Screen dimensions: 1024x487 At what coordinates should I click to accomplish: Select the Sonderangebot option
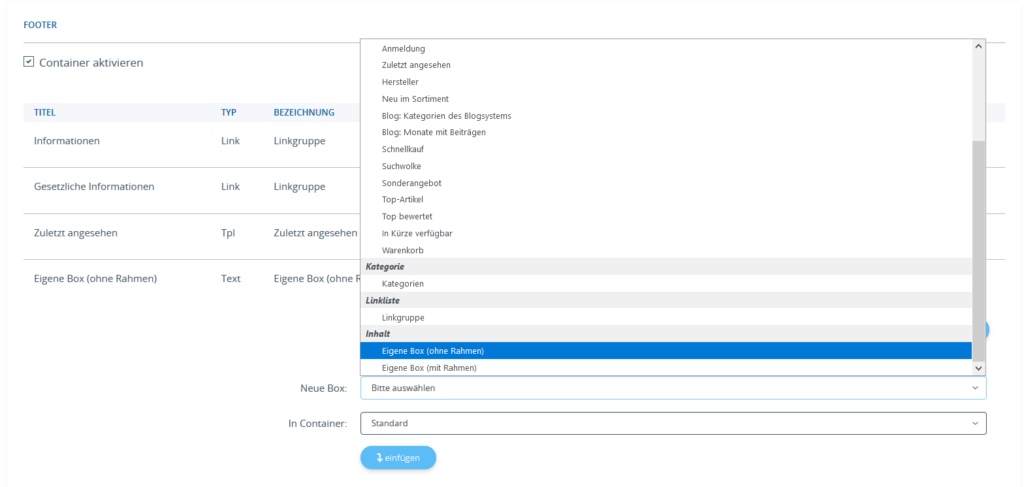411,183
